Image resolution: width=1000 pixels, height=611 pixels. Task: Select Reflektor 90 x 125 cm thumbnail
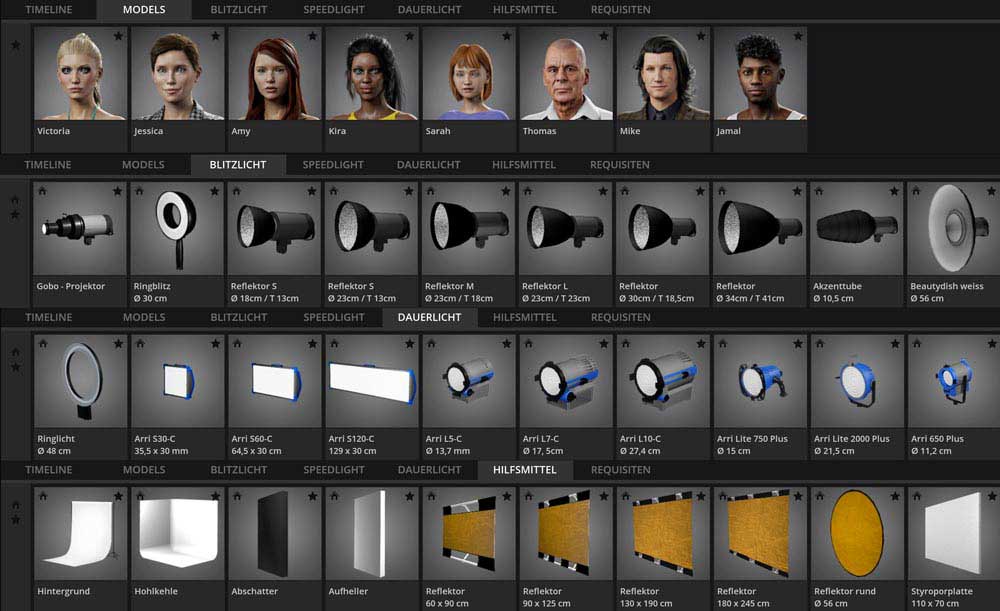(566, 533)
